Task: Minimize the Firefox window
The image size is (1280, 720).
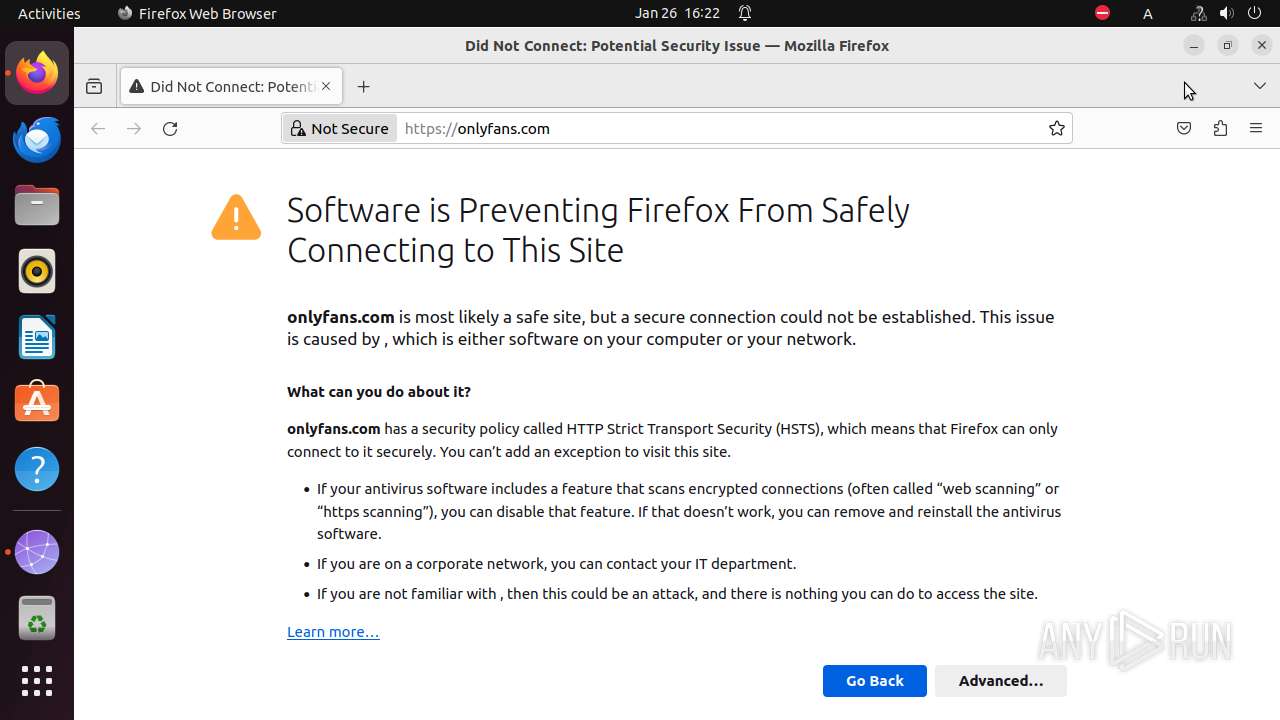Action: [1193, 45]
